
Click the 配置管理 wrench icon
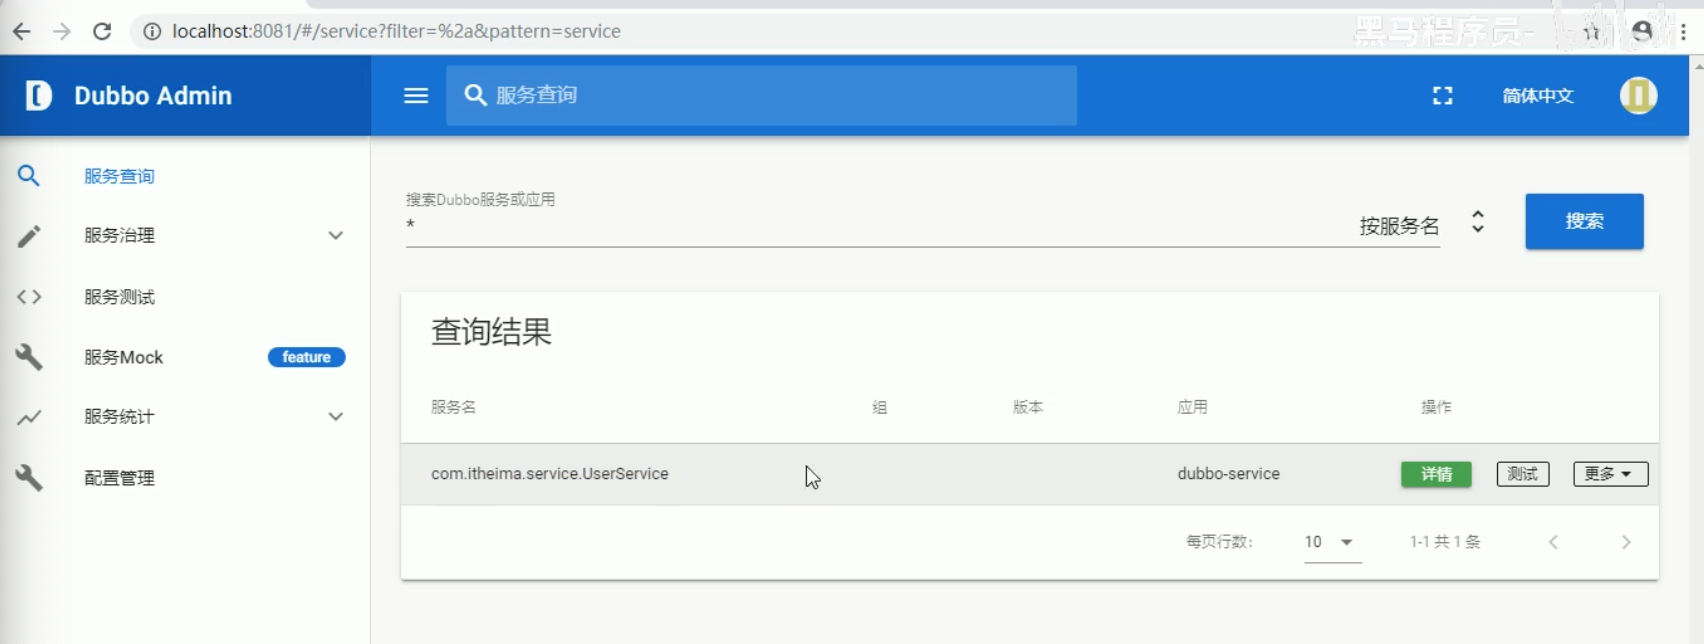(x=29, y=478)
